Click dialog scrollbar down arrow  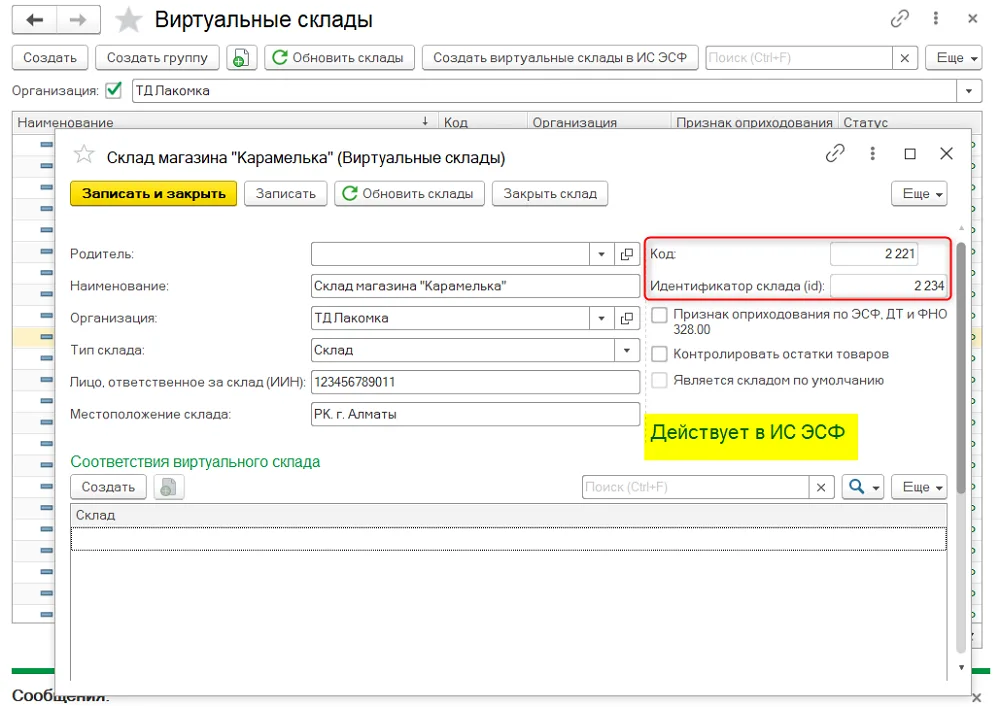pyautogui.click(x=962, y=667)
